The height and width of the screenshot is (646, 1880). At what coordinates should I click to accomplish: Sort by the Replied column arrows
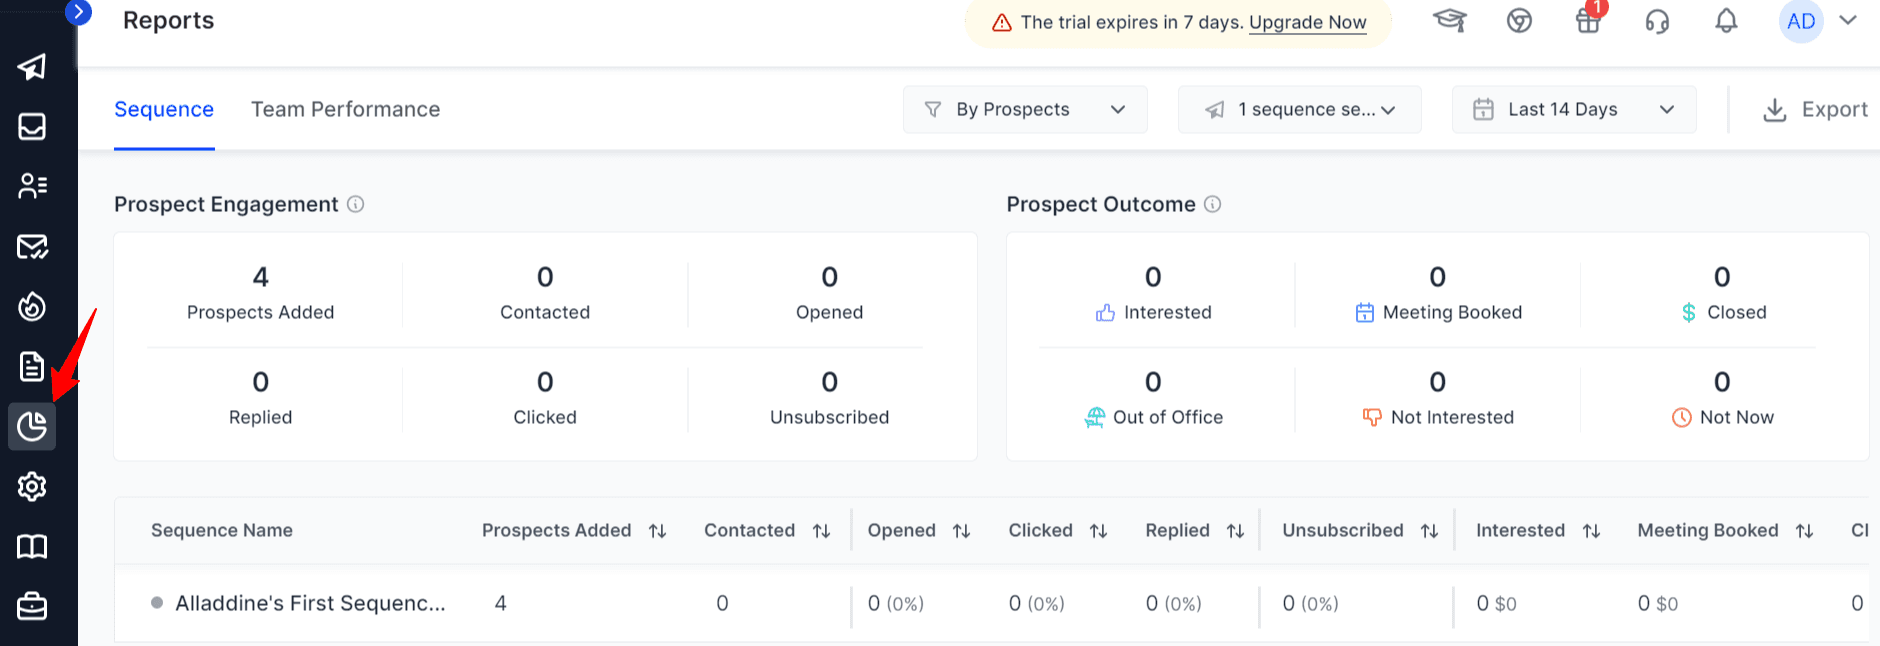point(1235,531)
